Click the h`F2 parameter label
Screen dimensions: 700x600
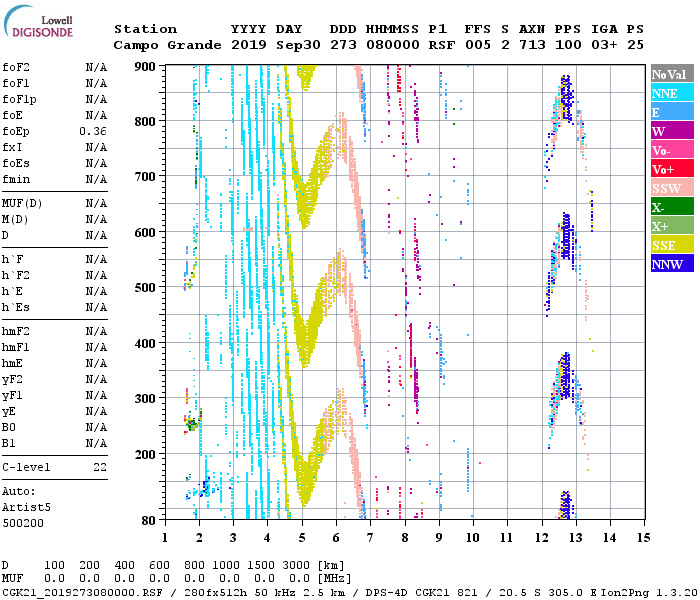click(x=16, y=275)
